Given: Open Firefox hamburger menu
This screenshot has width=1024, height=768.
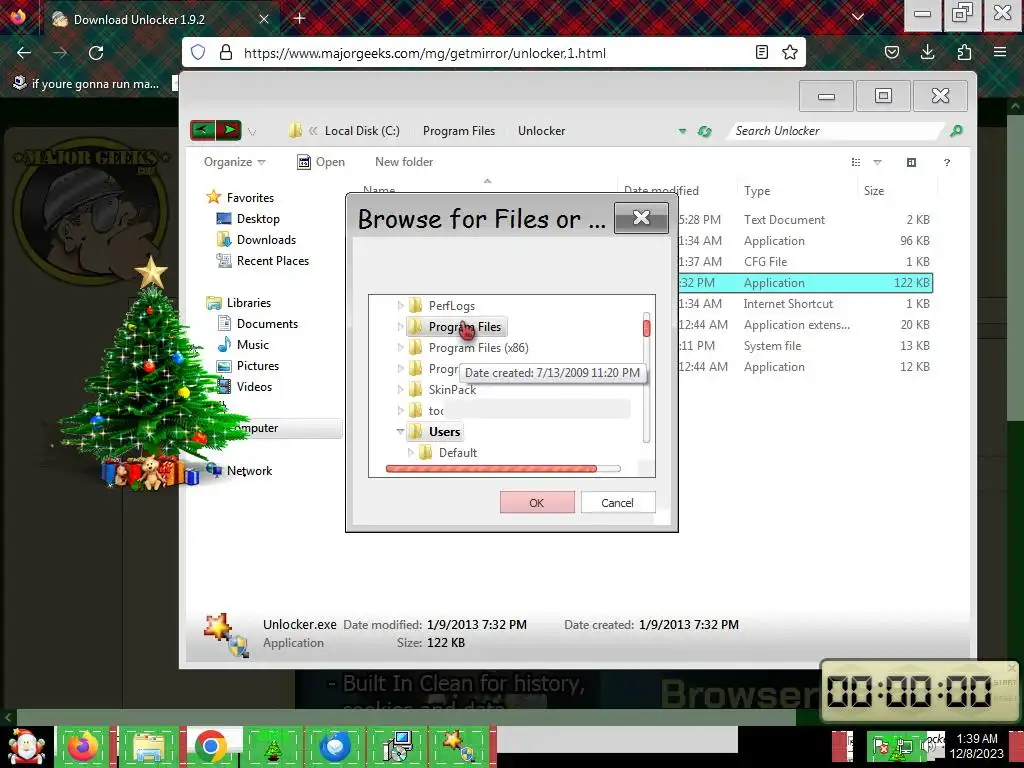Looking at the screenshot, I should (x=1000, y=52).
